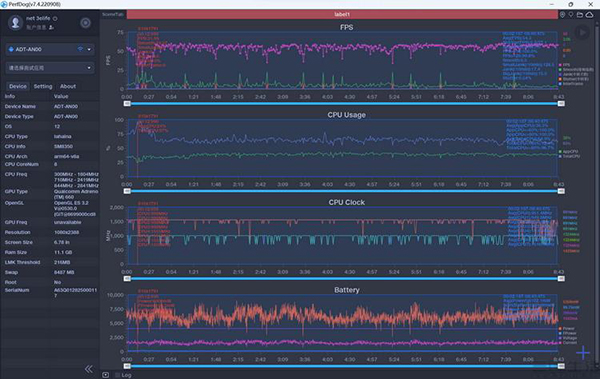
Task: Click the blue plus add-chart icon
Action: pyautogui.click(x=583, y=352)
